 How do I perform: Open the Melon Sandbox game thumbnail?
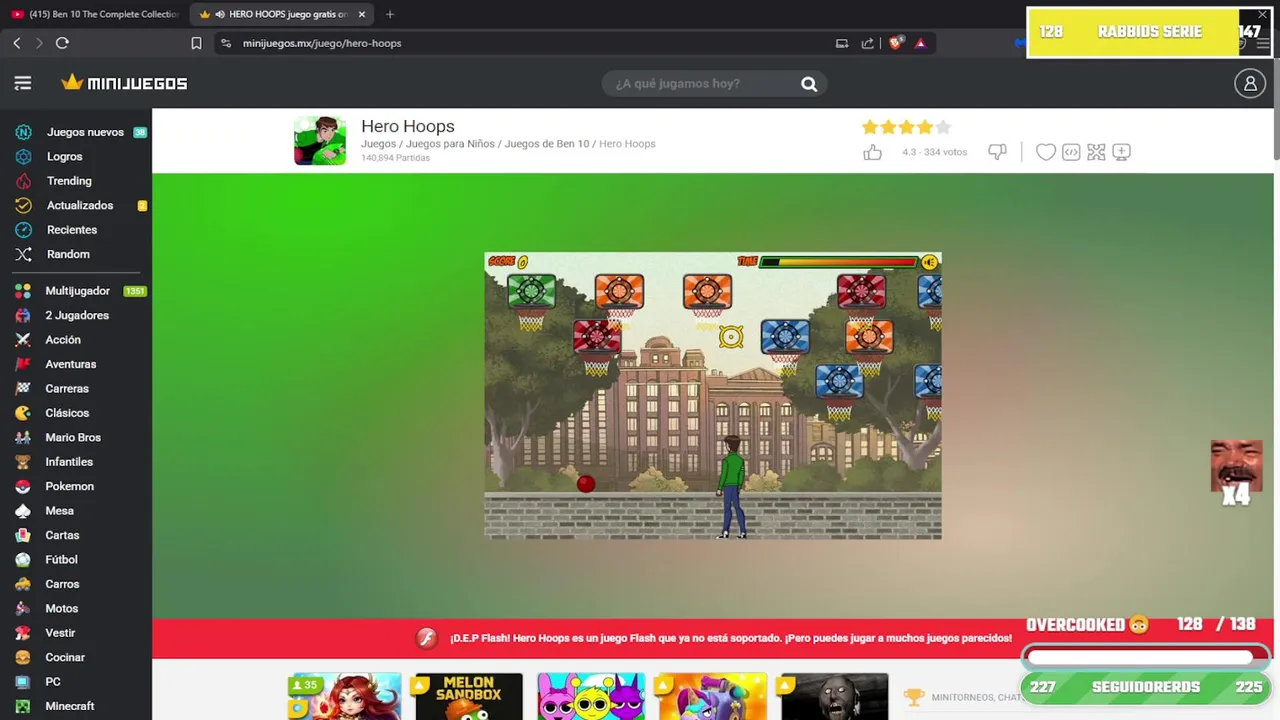point(469,697)
